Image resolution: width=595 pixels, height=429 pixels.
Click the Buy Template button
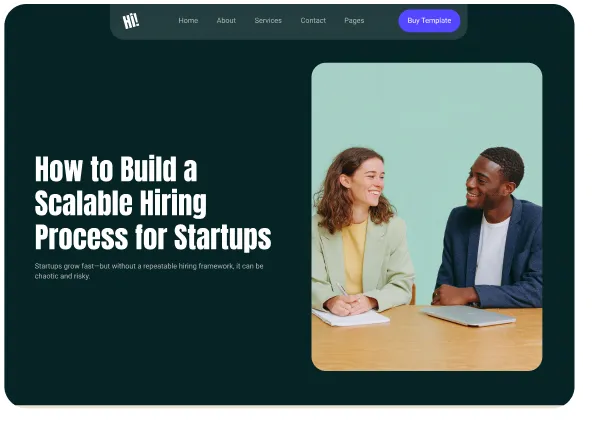click(x=429, y=20)
